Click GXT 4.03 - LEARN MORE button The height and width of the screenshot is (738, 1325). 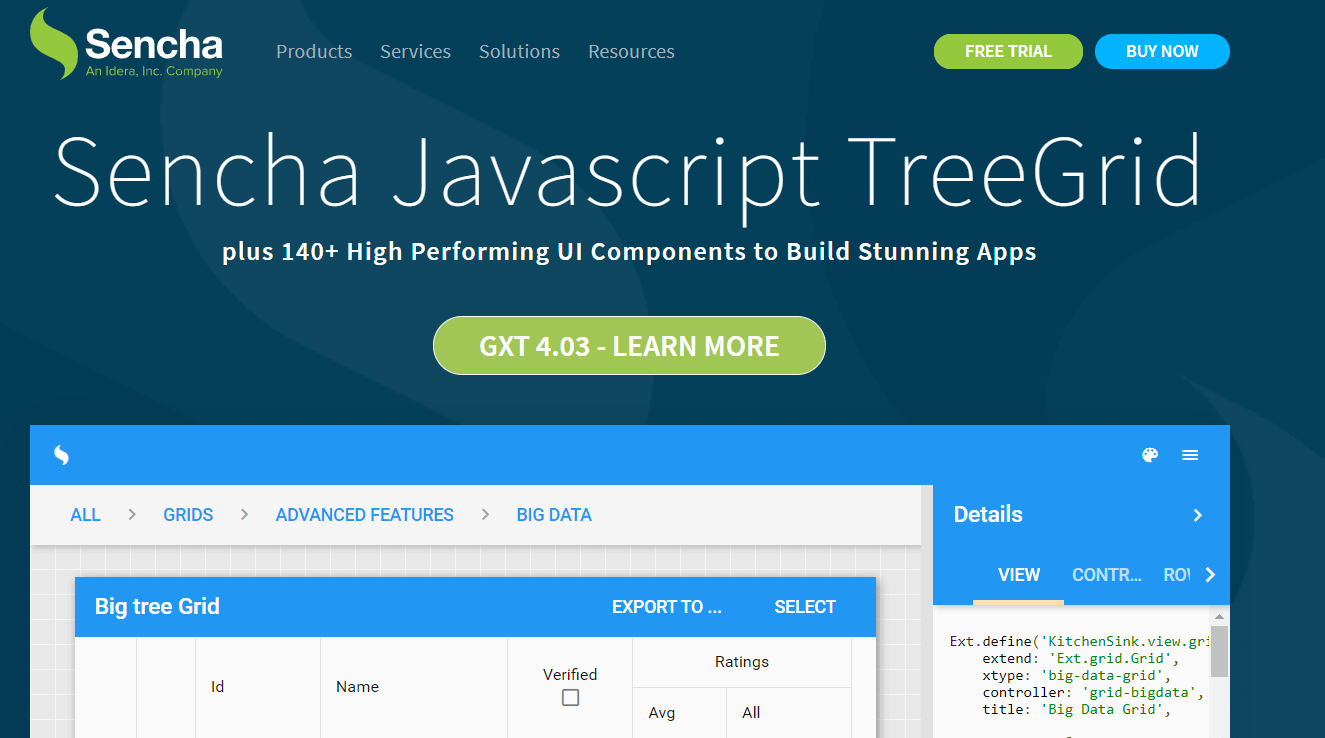(x=629, y=346)
